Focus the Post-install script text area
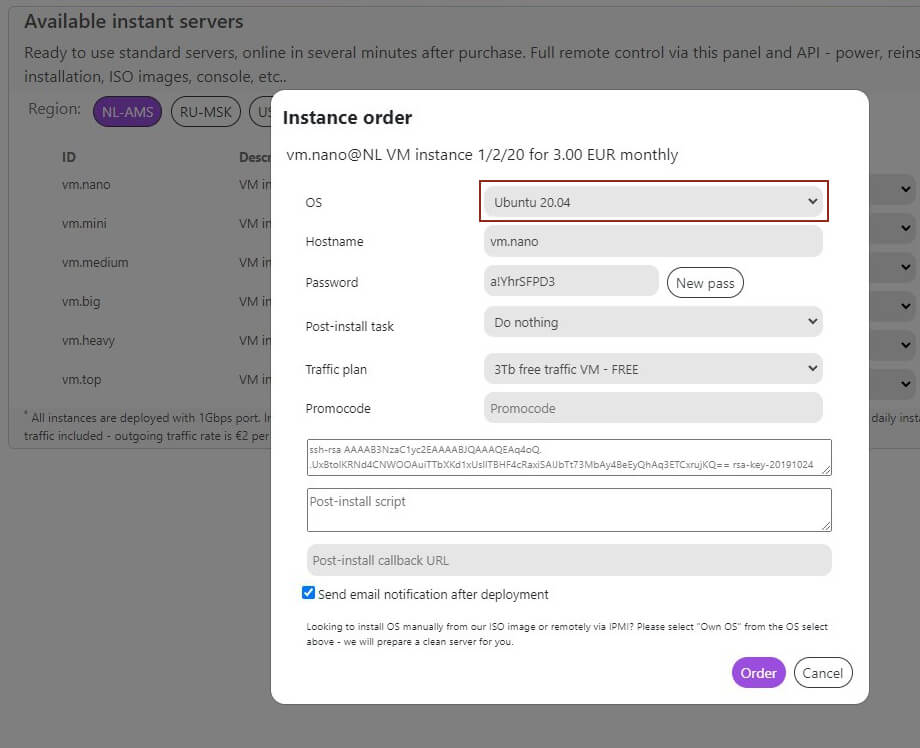The width and height of the screenshot is (920, 748). 569,509
